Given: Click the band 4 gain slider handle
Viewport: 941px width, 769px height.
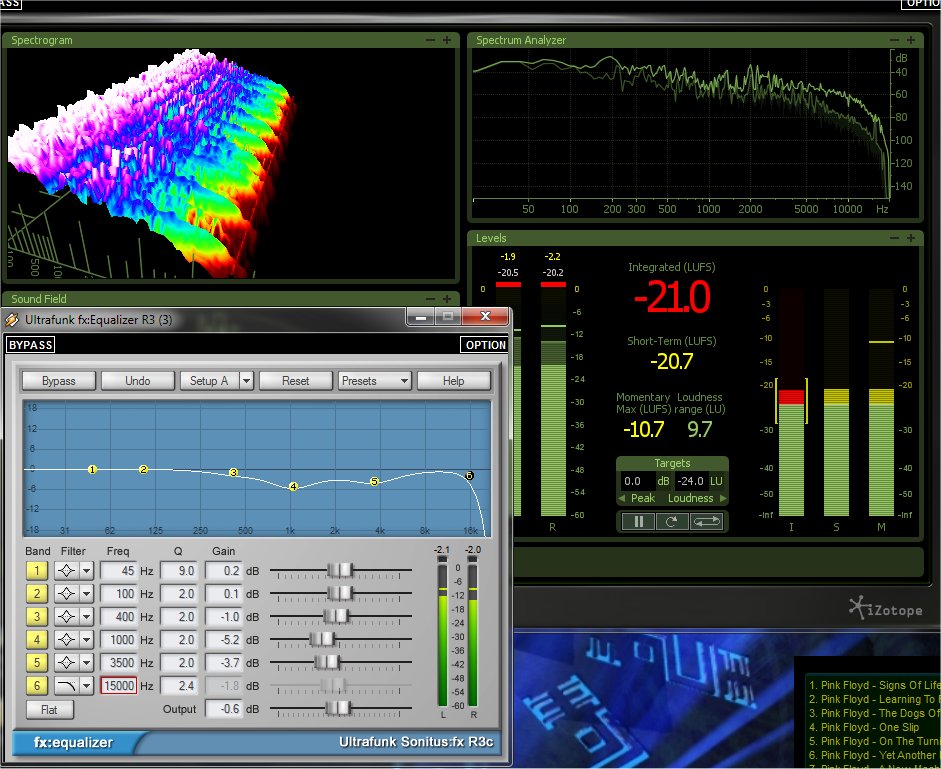Looking at the screenshot, I should point(322,639).
